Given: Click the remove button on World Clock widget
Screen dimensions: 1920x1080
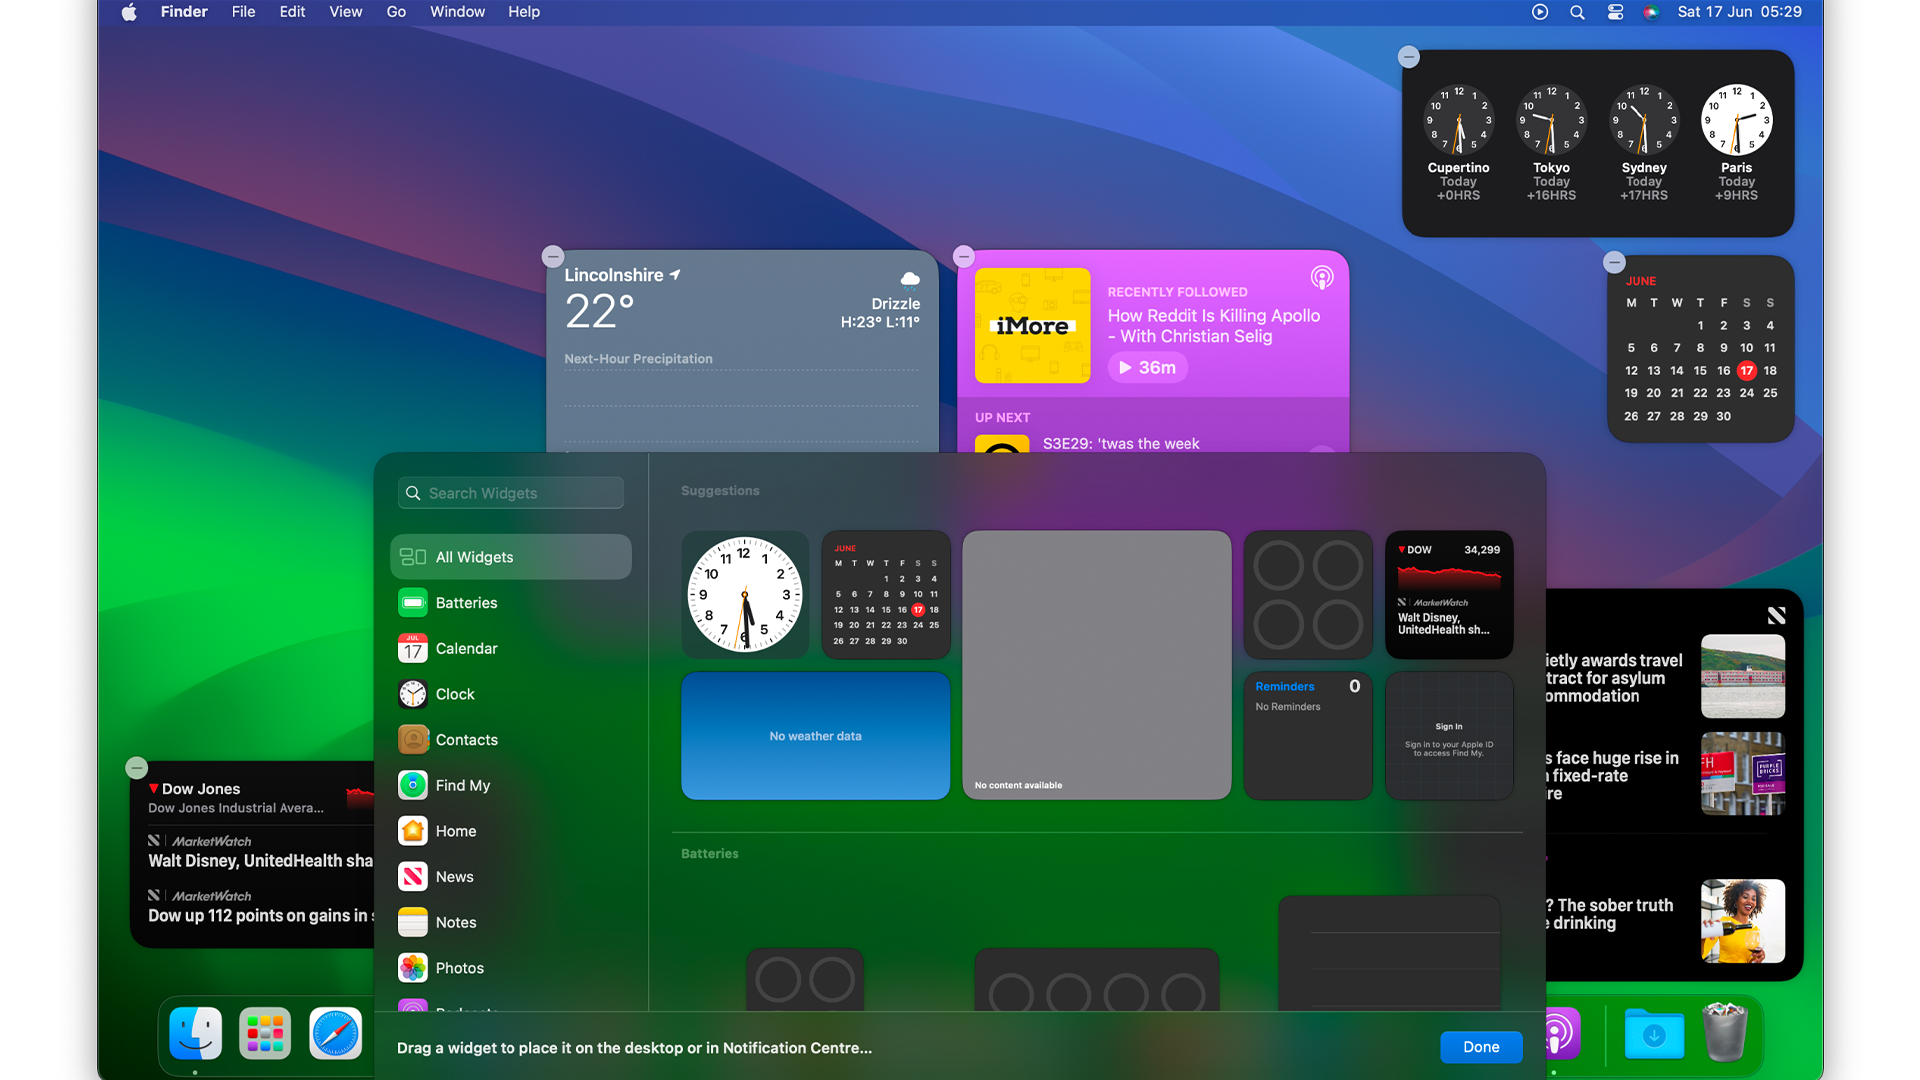Looking at the screenshot, I should 1410,57.
